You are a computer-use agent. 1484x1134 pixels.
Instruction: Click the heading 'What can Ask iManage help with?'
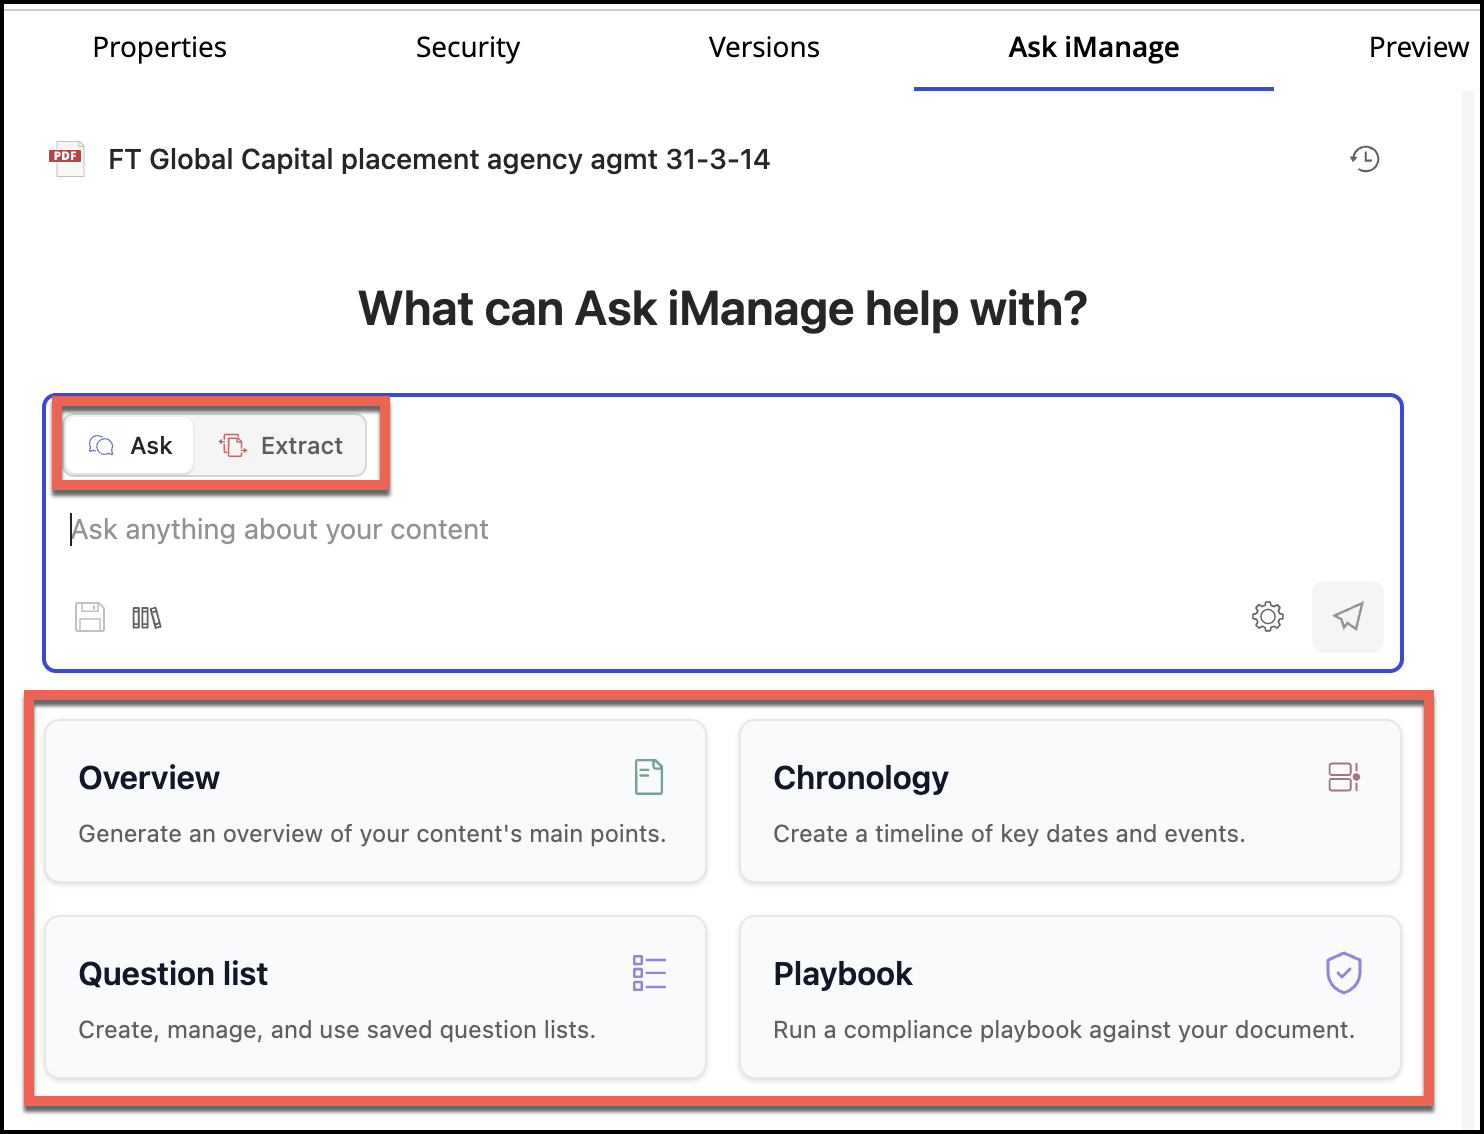(723, 309)
